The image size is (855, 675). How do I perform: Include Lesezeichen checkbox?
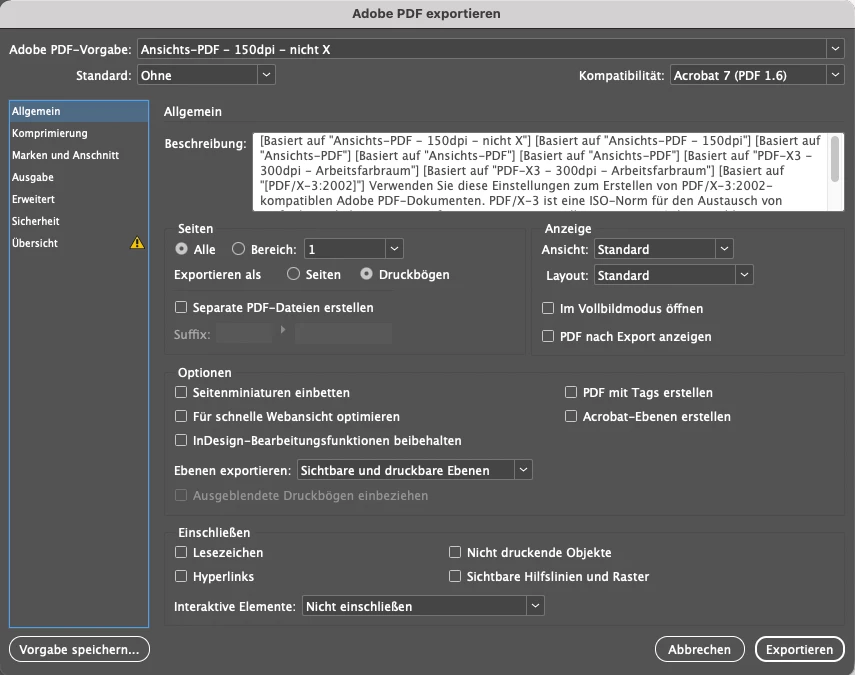point(180,552)
